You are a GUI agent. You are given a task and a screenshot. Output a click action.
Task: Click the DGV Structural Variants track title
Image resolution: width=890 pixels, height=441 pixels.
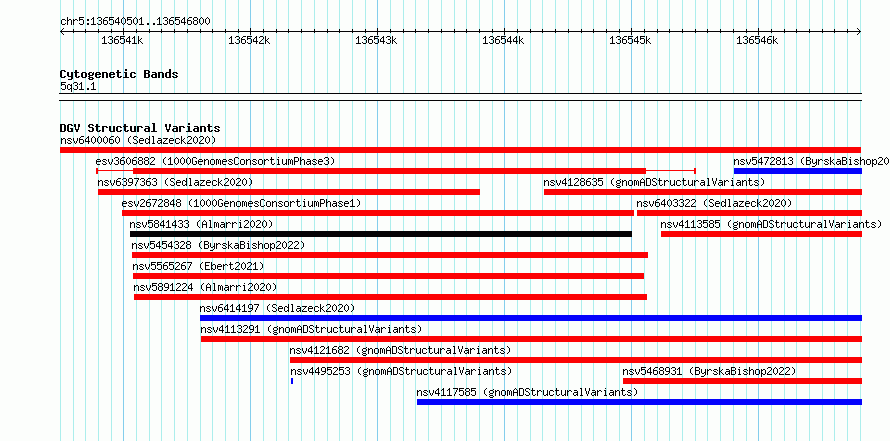140,128
